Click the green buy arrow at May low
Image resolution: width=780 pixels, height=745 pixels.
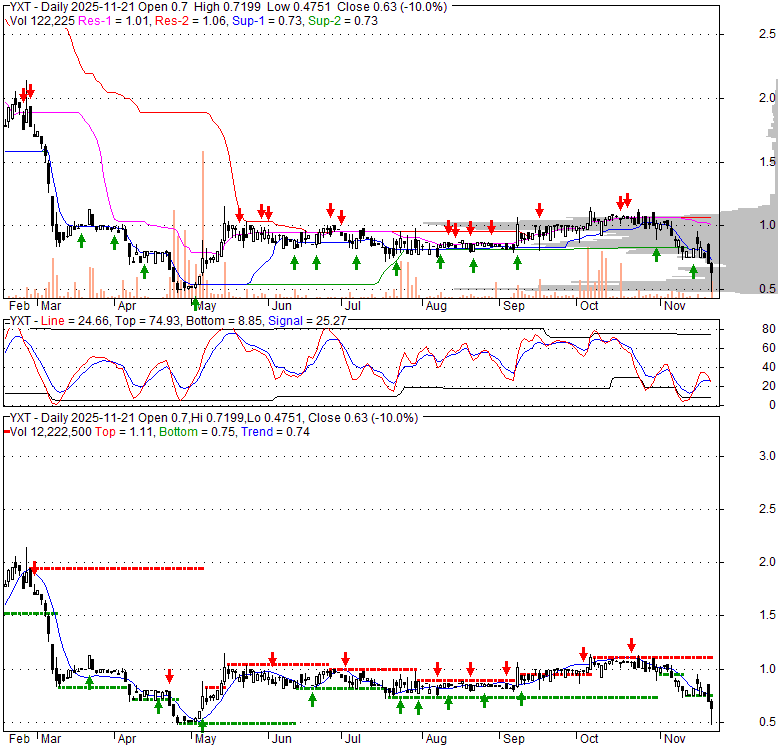click(x=195, y=276)
